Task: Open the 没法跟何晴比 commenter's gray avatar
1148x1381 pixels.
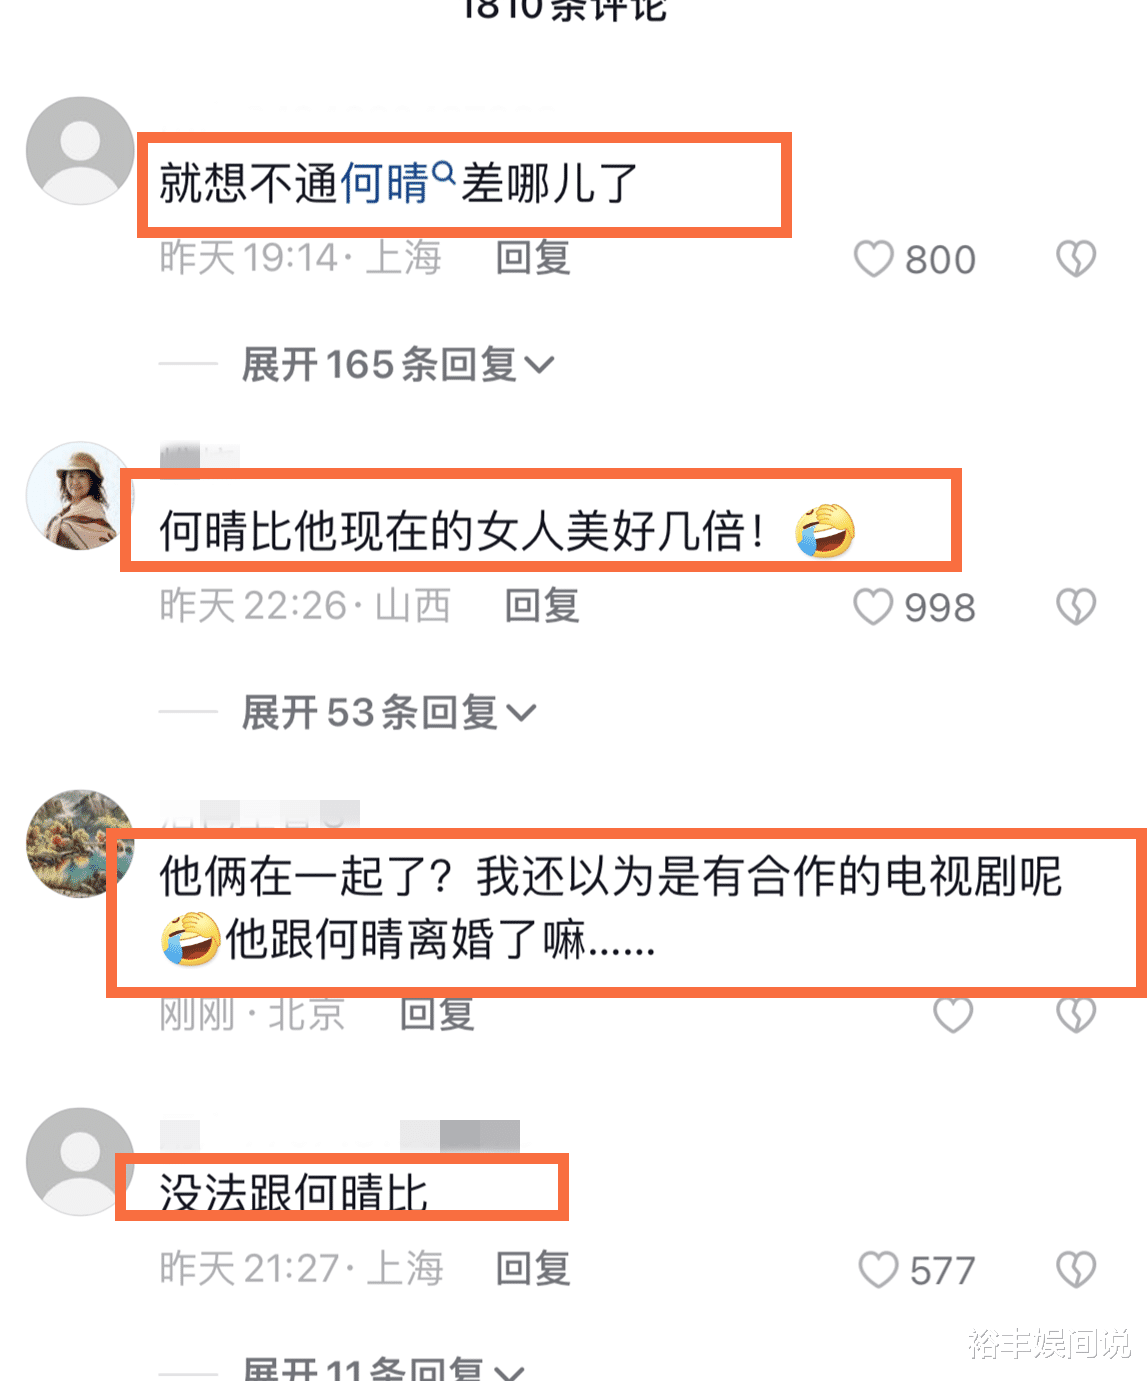Action: coord(78,1162)
